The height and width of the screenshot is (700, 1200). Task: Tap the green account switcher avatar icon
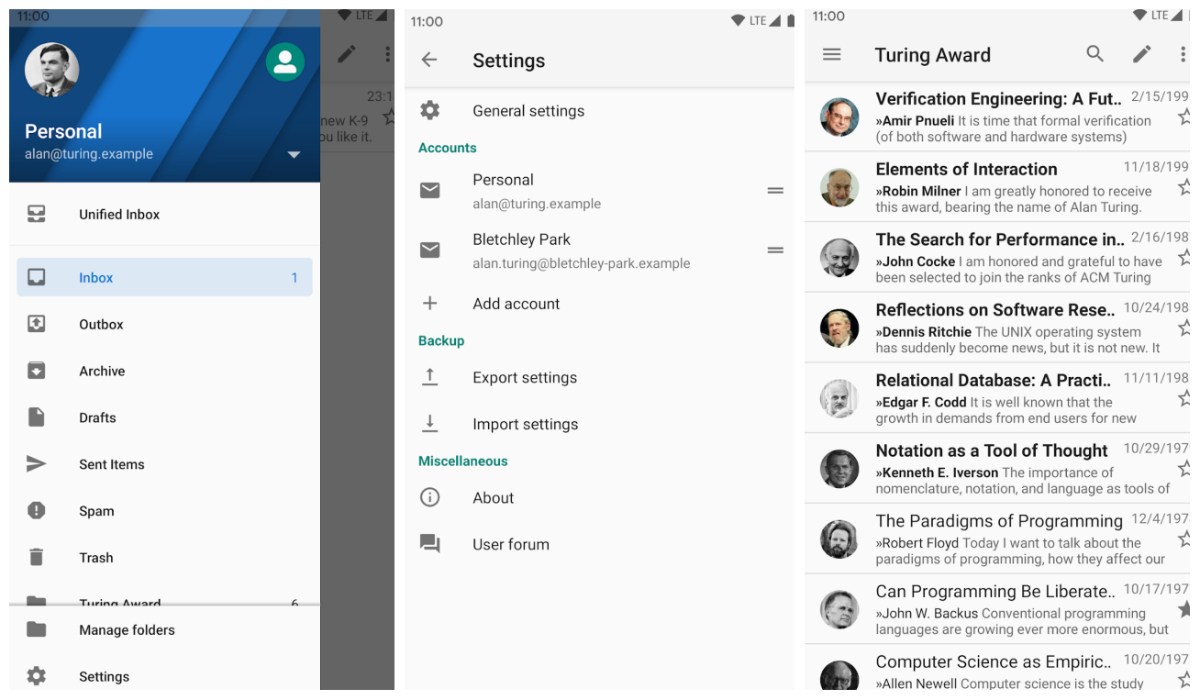(x=285, y=62)
